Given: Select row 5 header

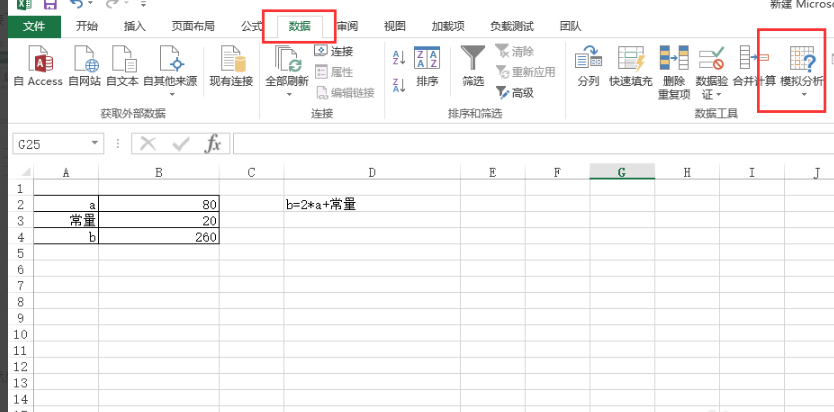Looking at the screenshot, I should tap(21, 253).
